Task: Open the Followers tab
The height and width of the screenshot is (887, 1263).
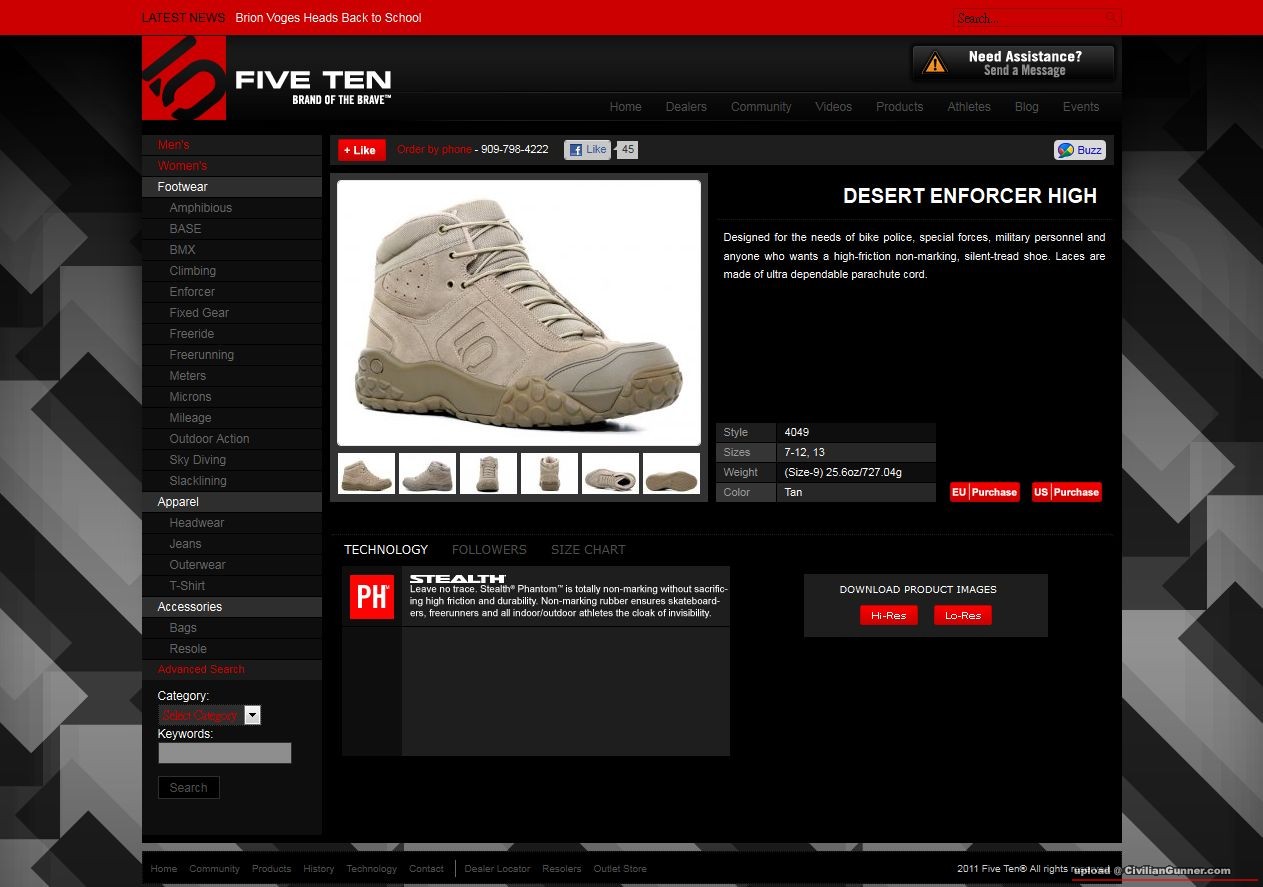Action: 489,550
